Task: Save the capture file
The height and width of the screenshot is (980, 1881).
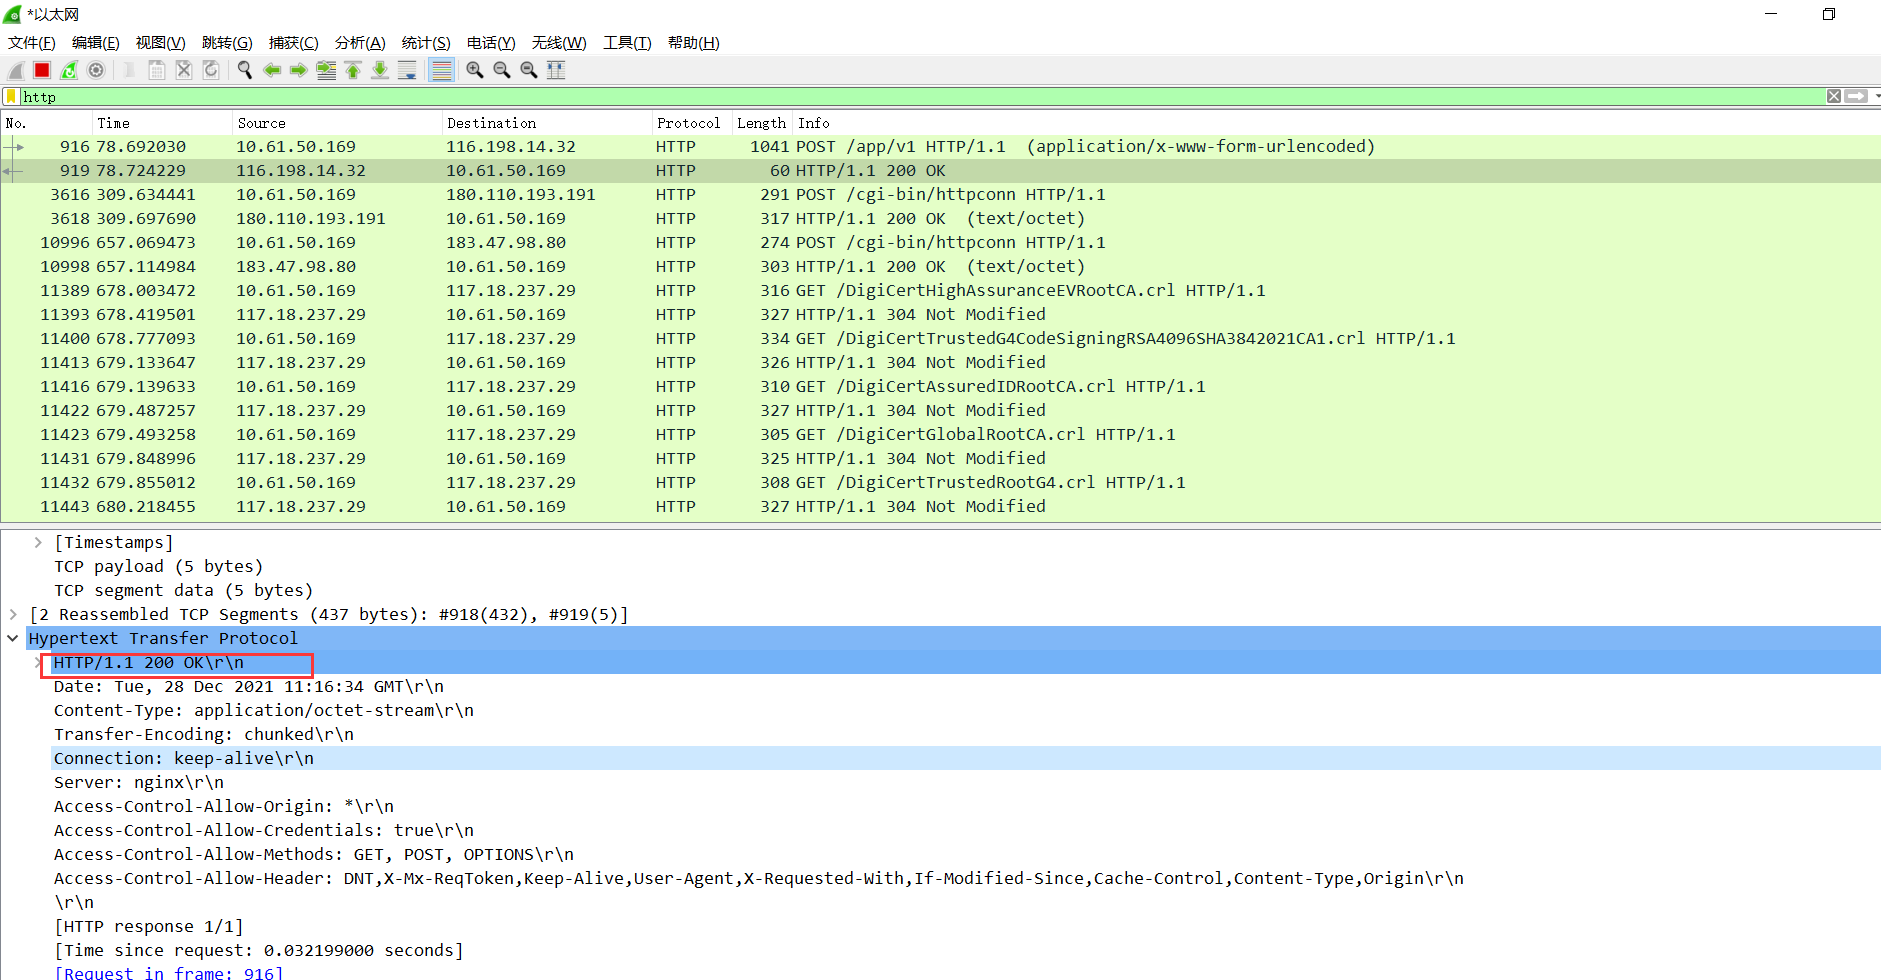Action: [x=157, y=70]
